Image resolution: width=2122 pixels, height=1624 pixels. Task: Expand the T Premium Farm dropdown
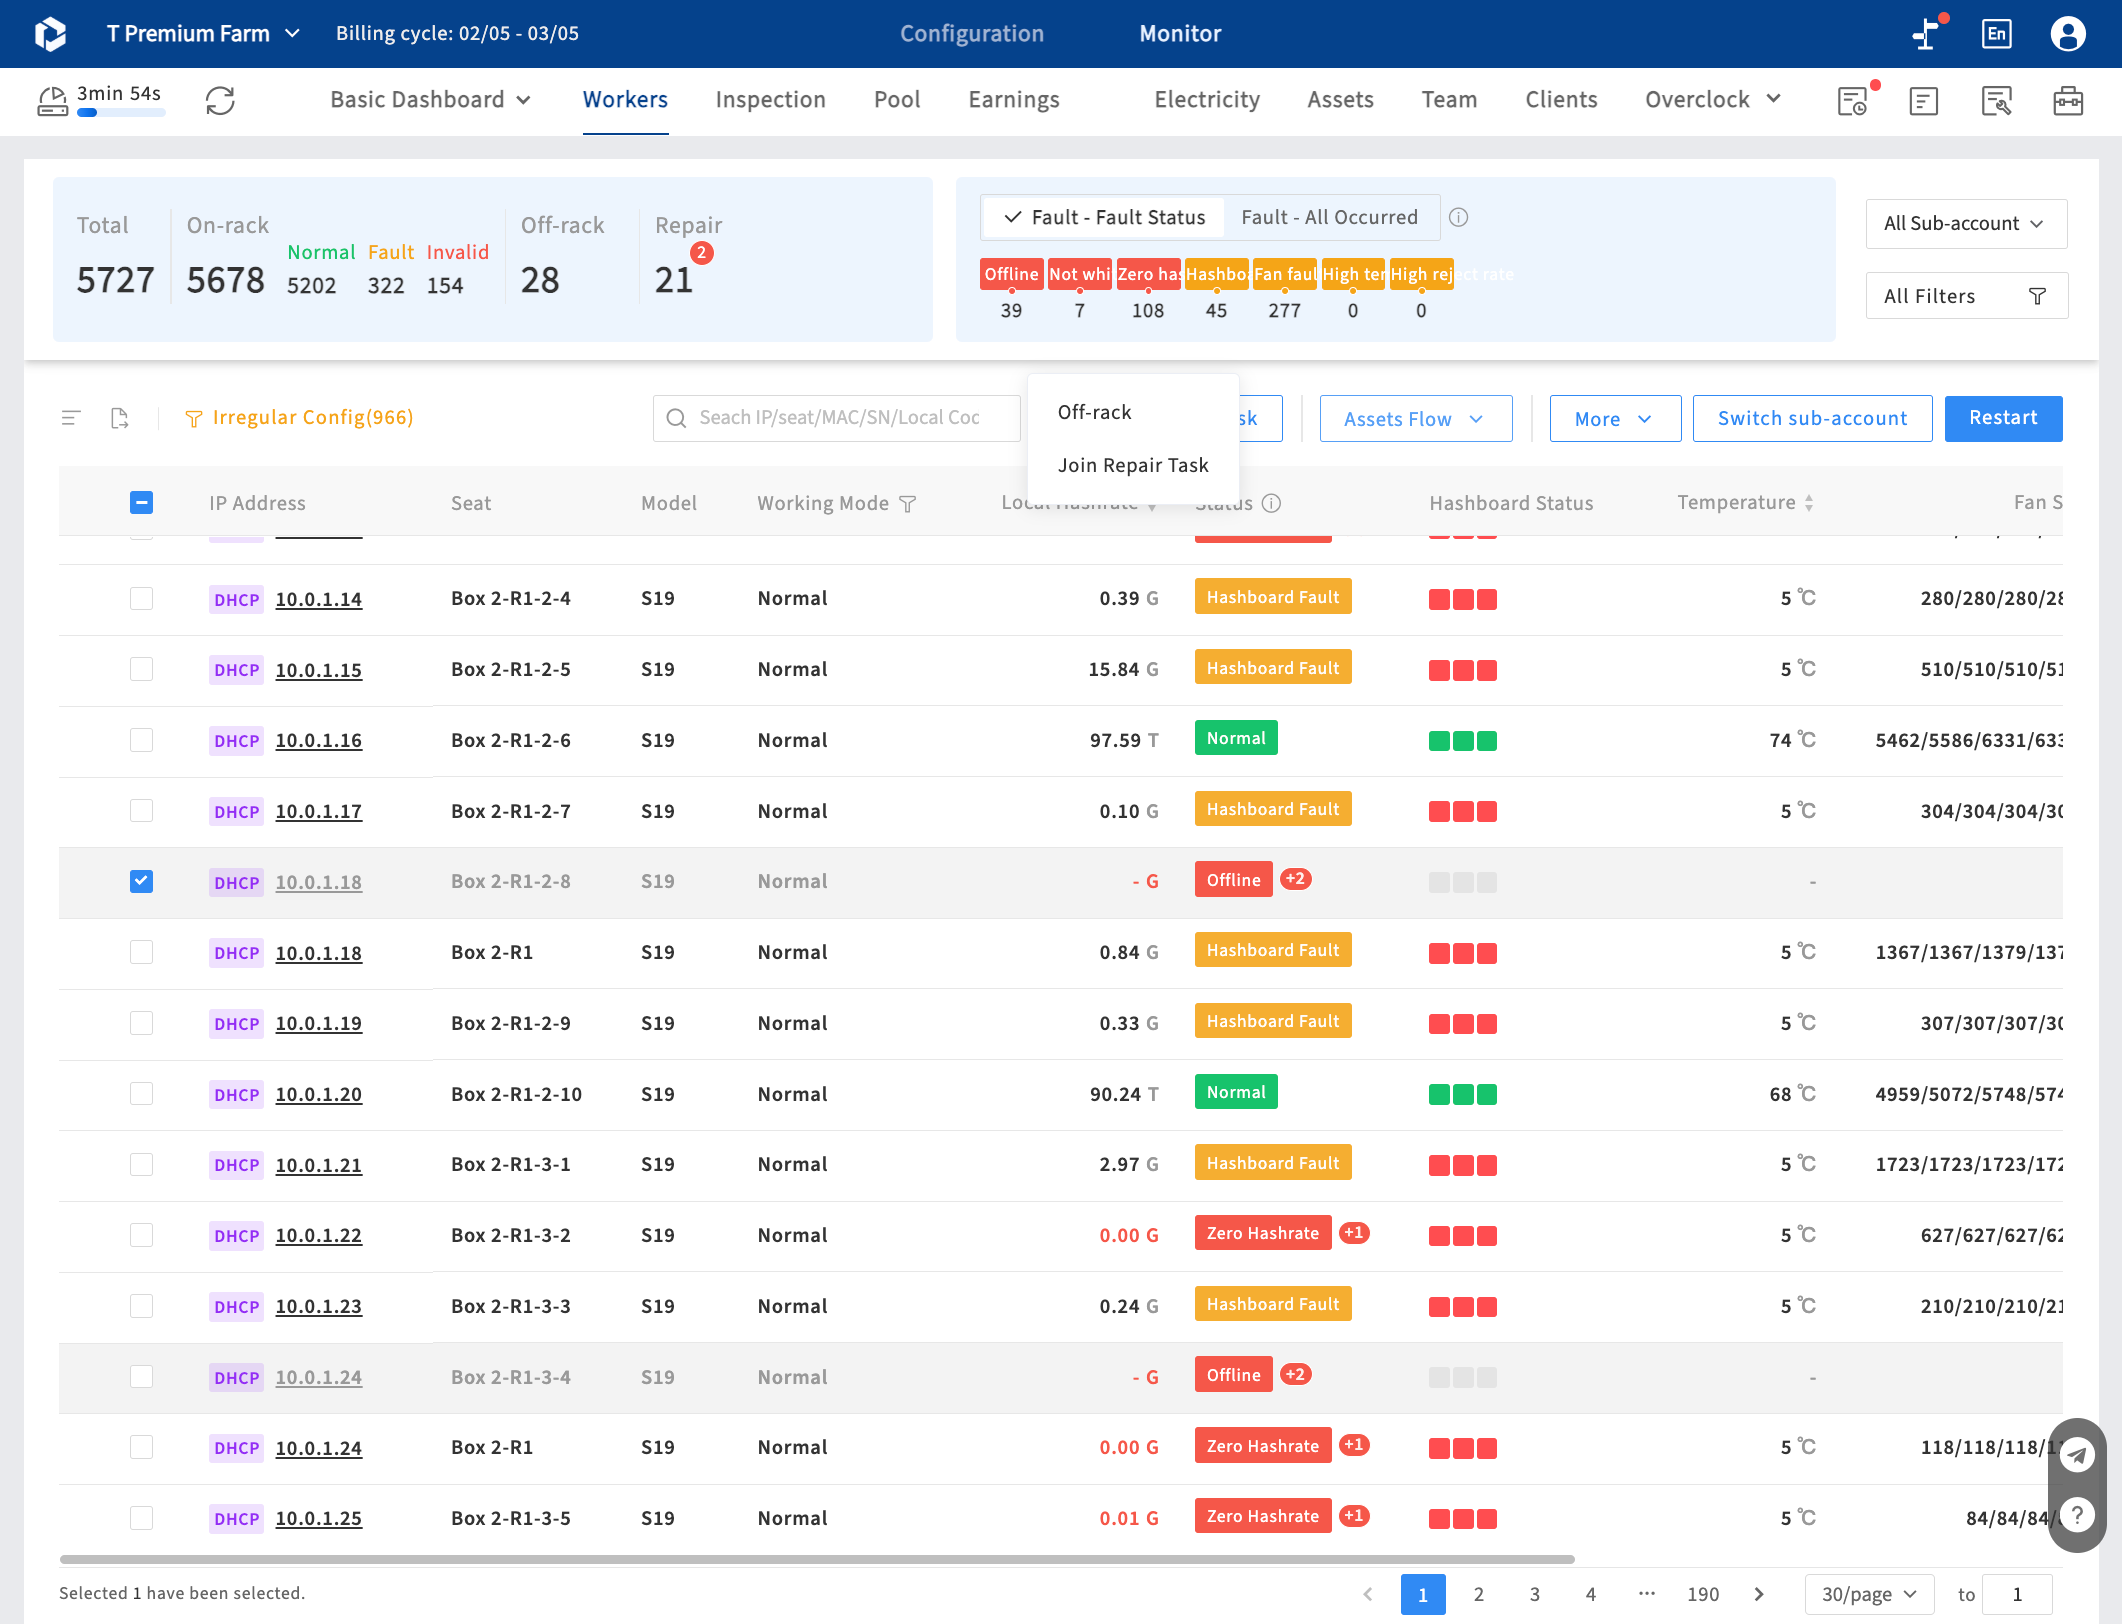[203, 33]
